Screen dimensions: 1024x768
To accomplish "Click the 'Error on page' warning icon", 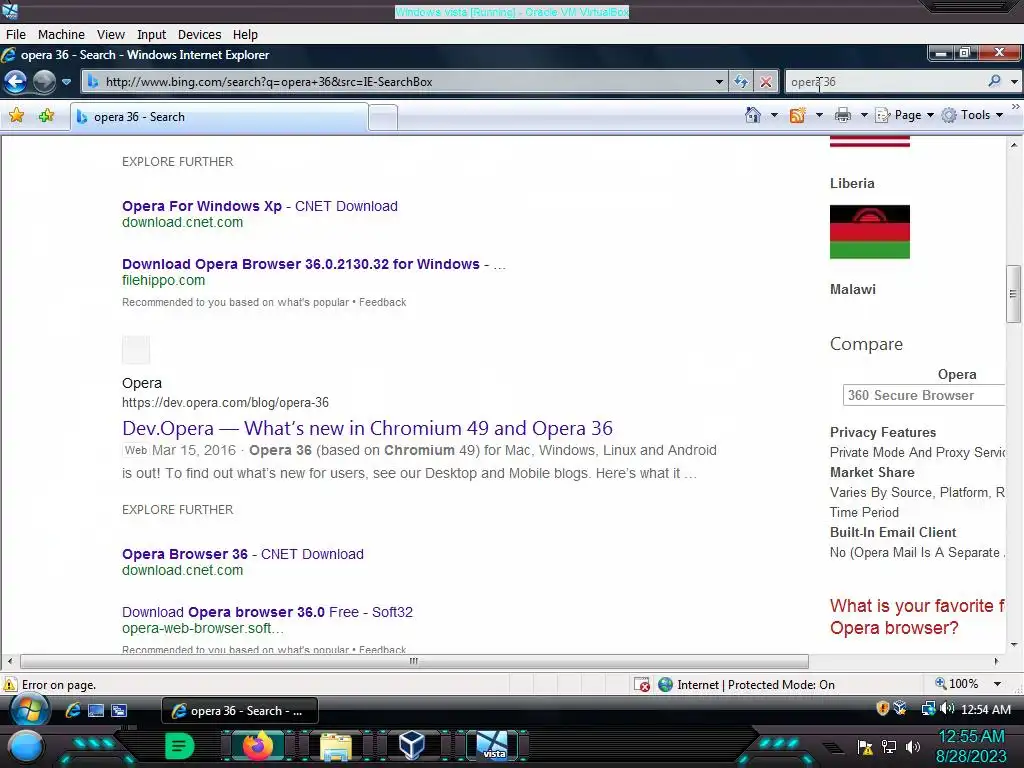I will tap(10, 684).
